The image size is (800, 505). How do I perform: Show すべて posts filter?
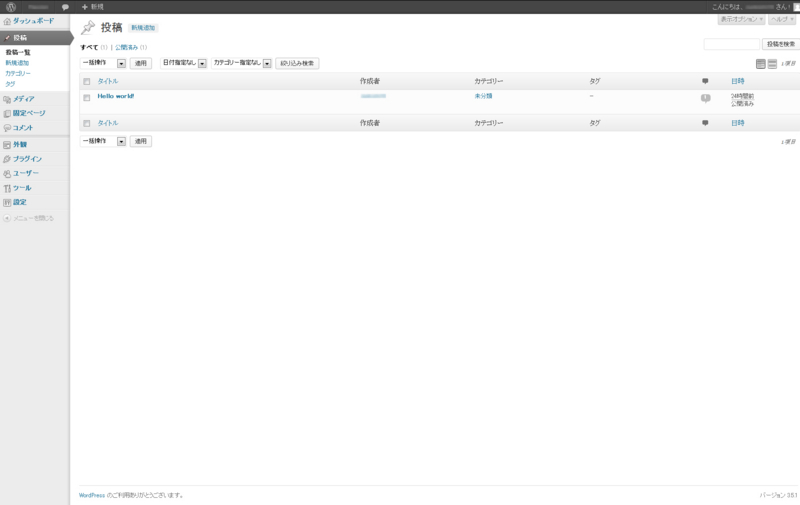pyautogui.click(x=89, y=47)
